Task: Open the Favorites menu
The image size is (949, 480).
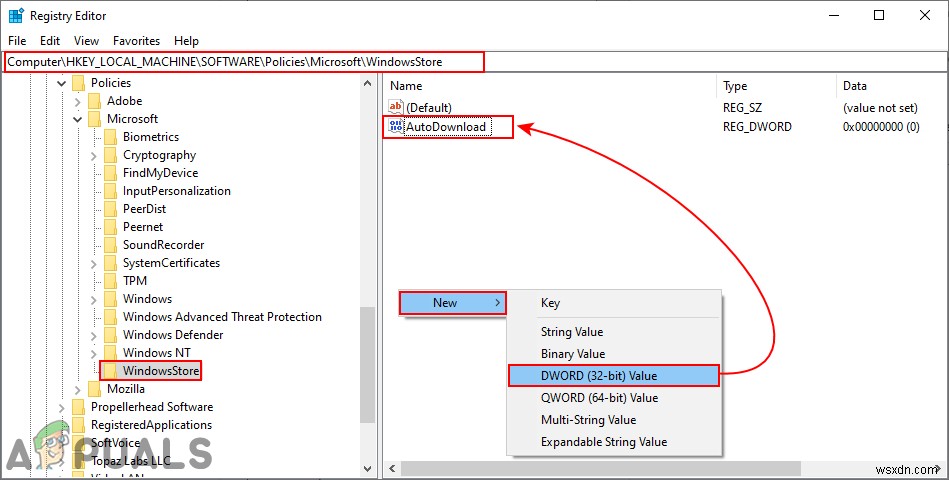Action: point(136,41)
